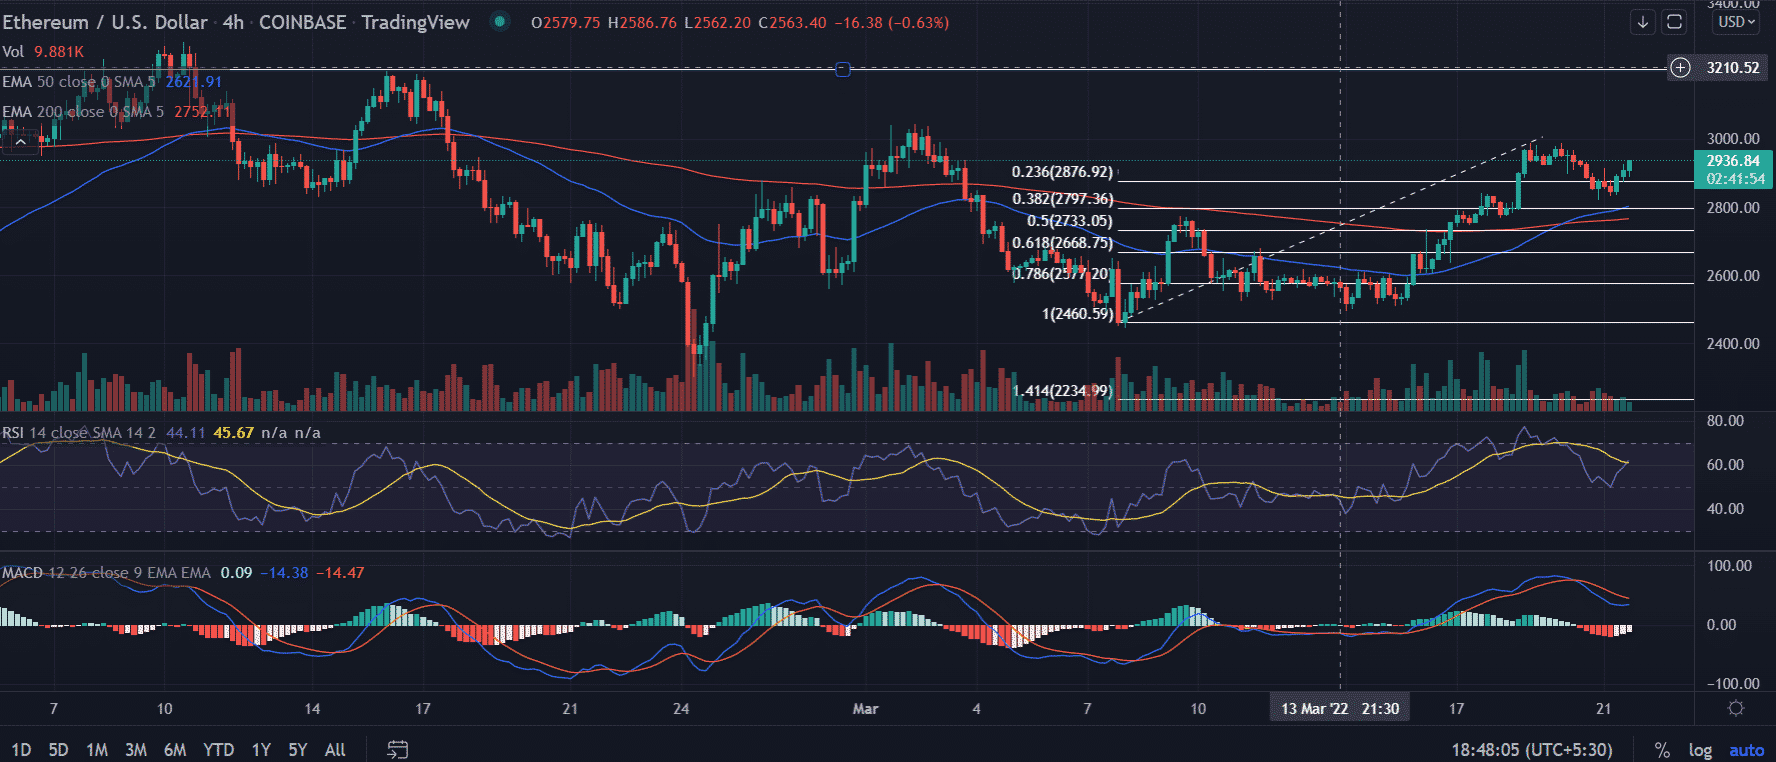Screen dimensions: 1776x762
Task: Select the 1D time range
Action: click(x=21, y=750)
